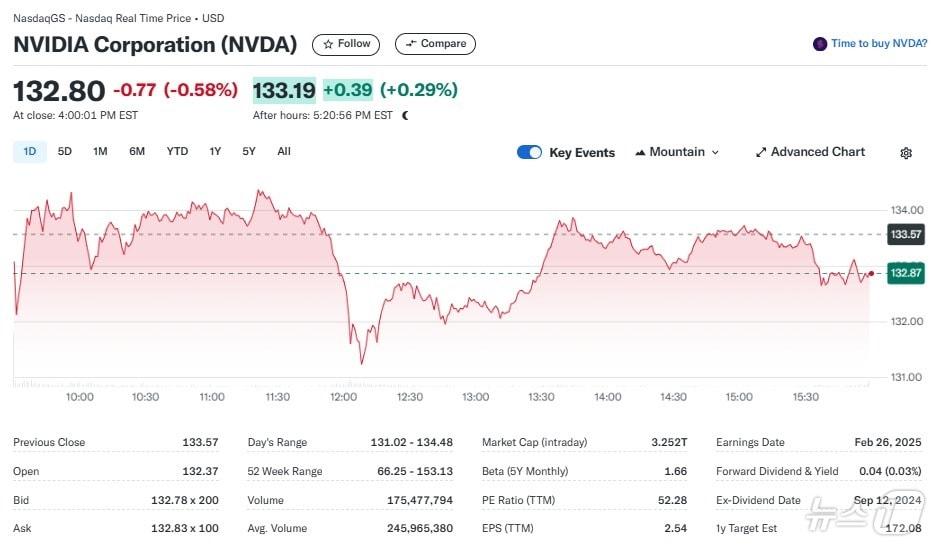Image resolution: width=935 pixels, height=547 pixels.
Task: Click the Mountain chart type icon
Action: [x=640, y=152]
